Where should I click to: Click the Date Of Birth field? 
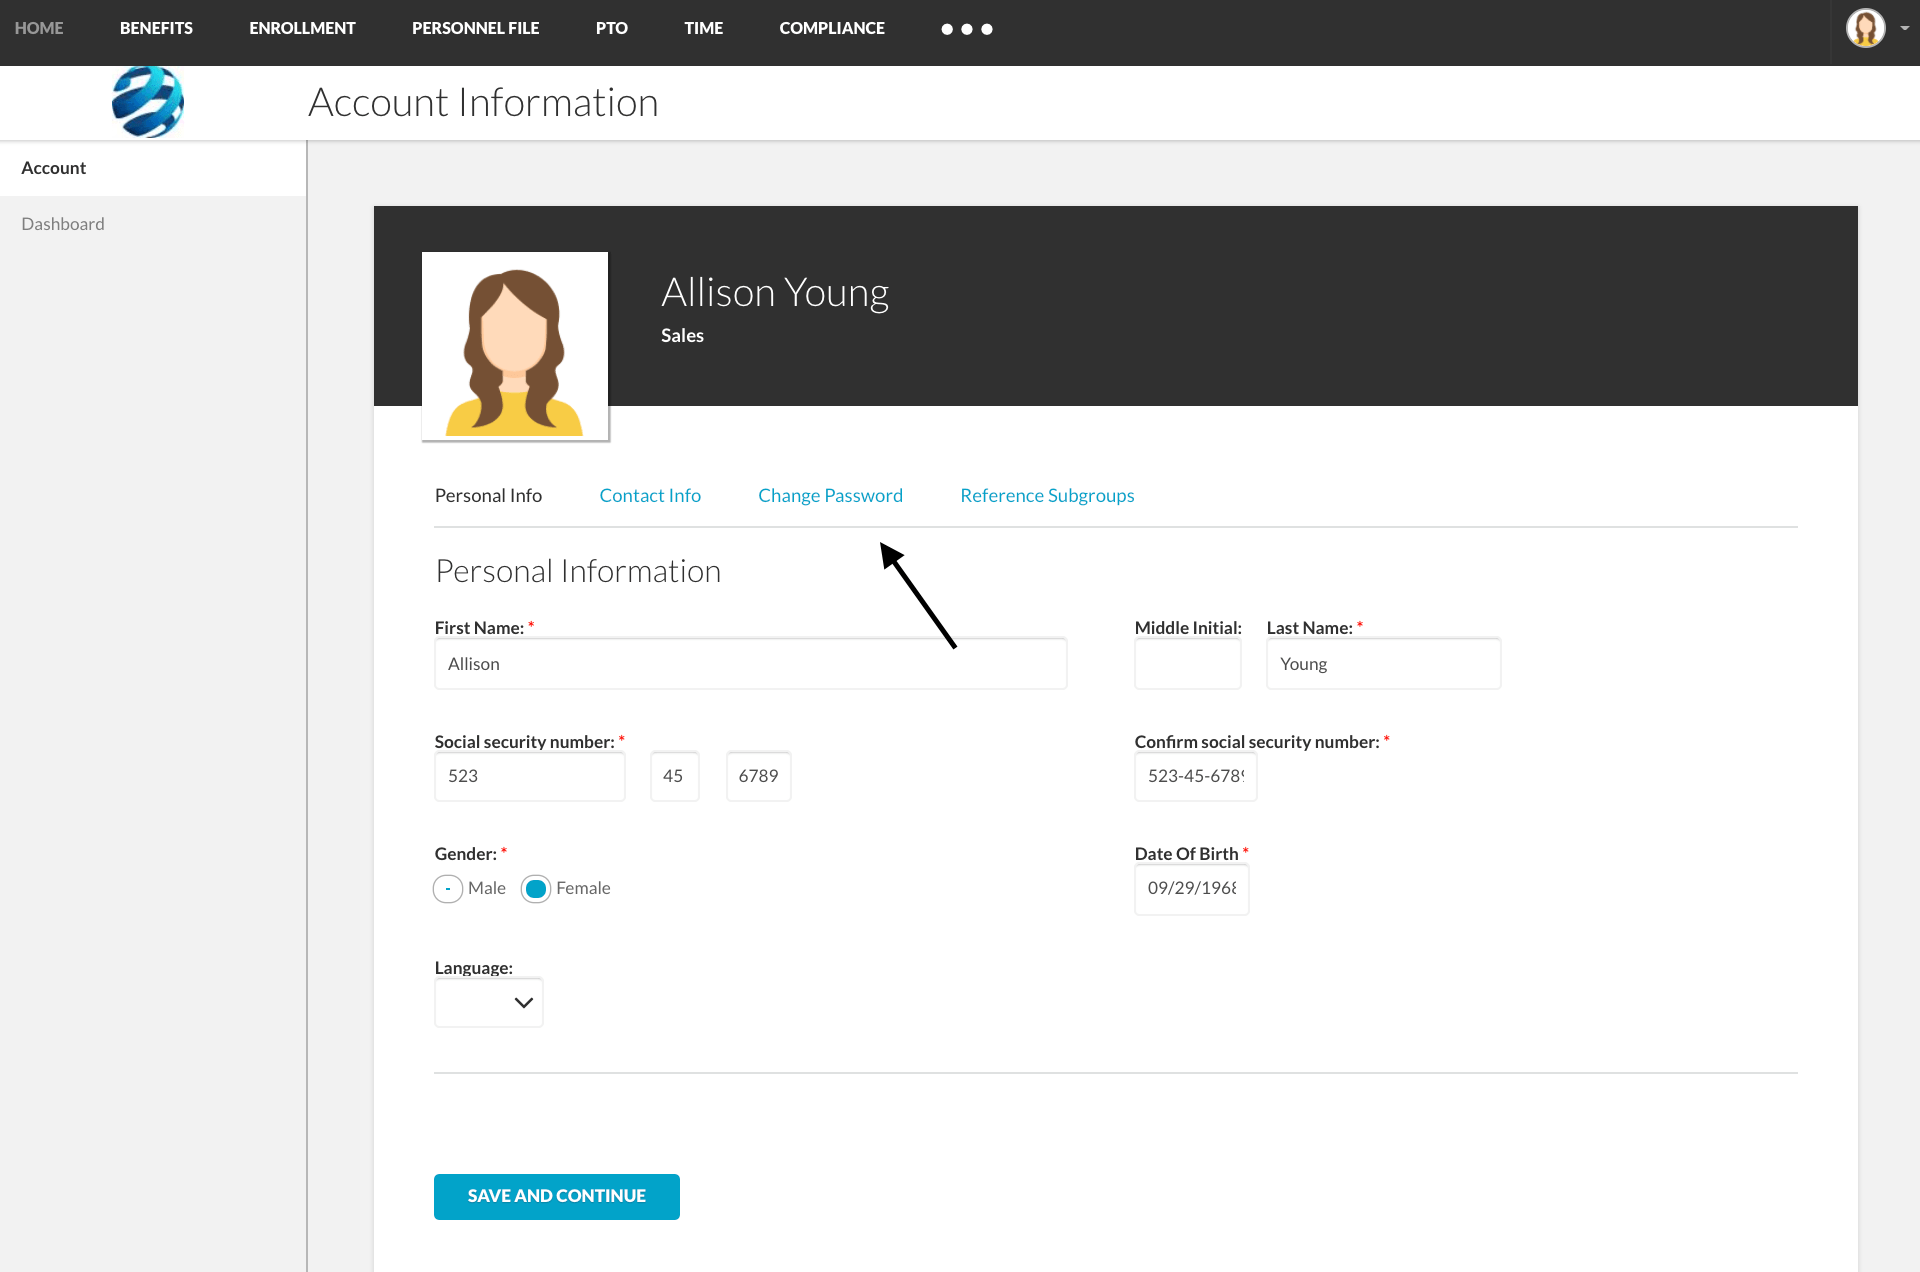point(1191,889)
